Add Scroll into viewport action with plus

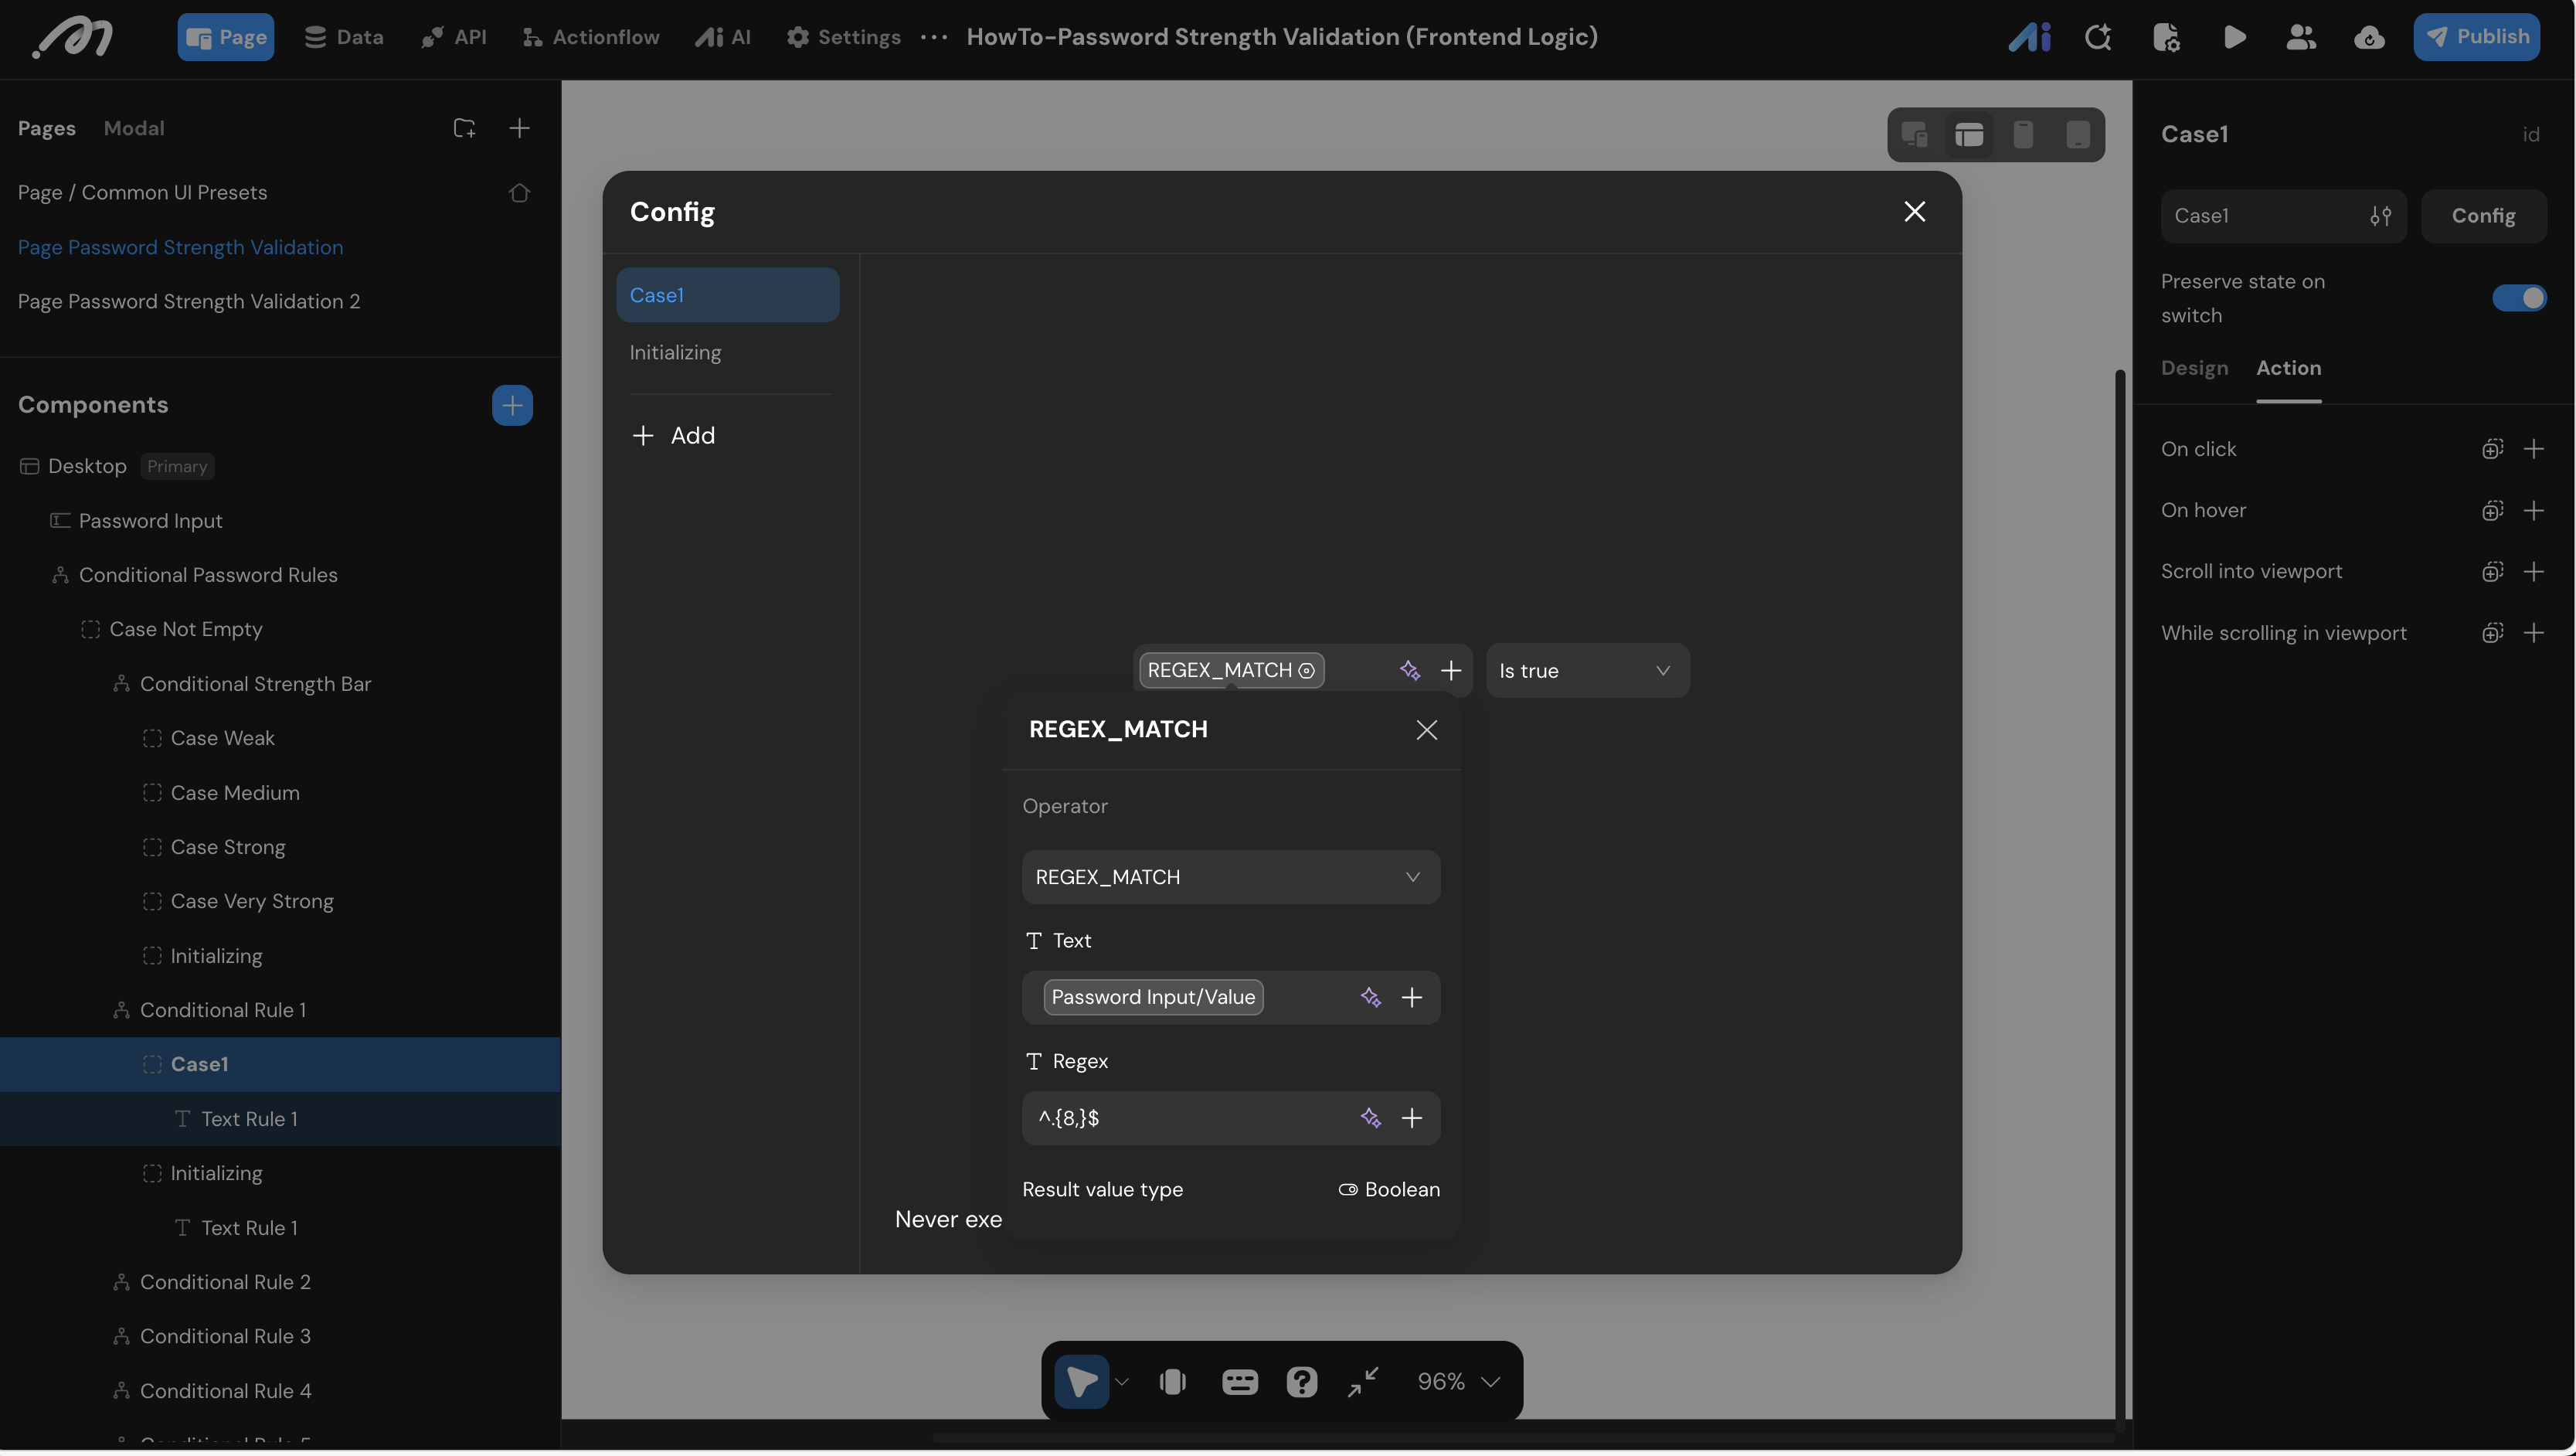pos(2533,571)
